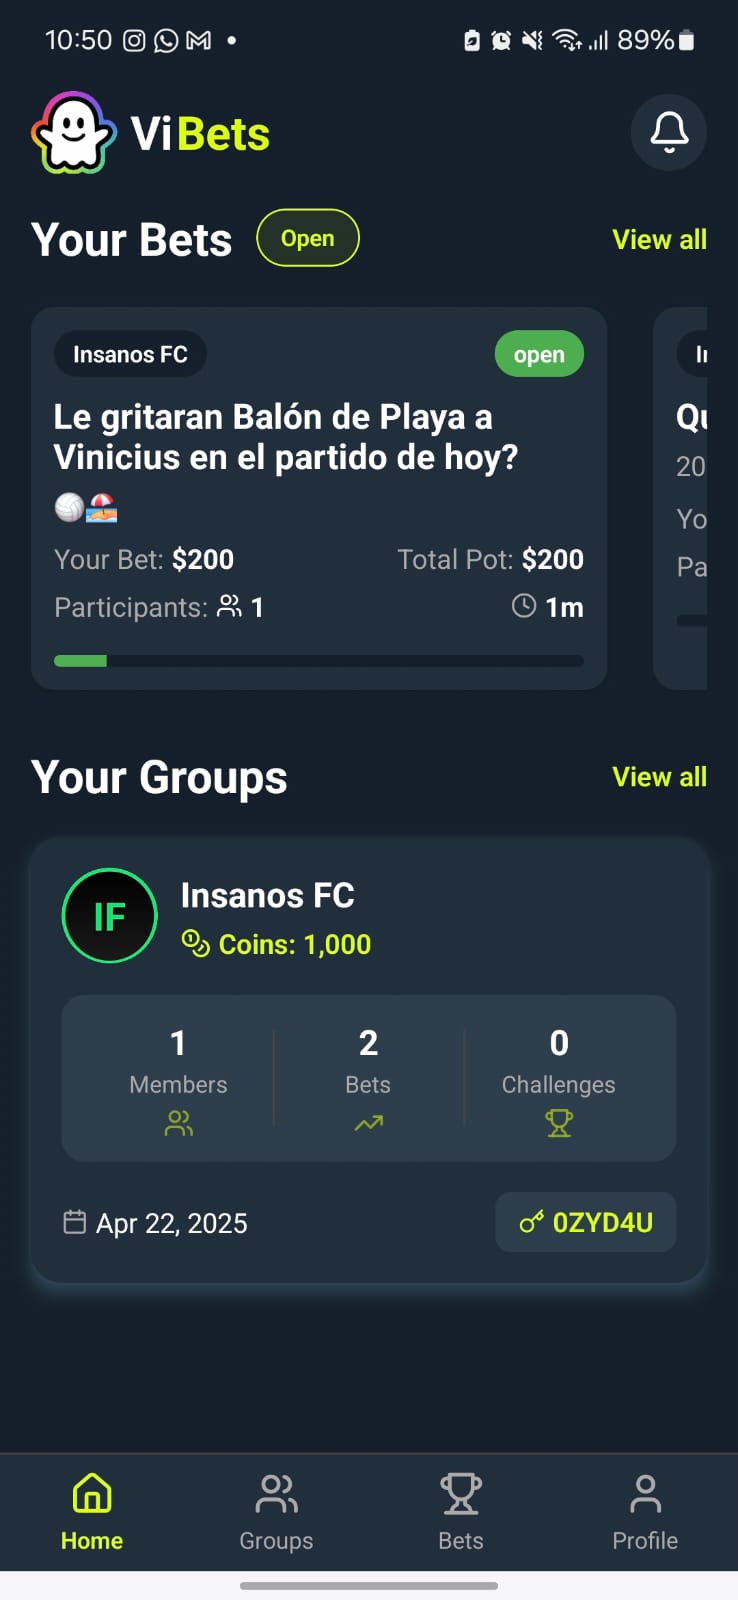The image size is (738, 1600).
Task: Tap the Members people icon
Action: click(x=178, y=1123)
